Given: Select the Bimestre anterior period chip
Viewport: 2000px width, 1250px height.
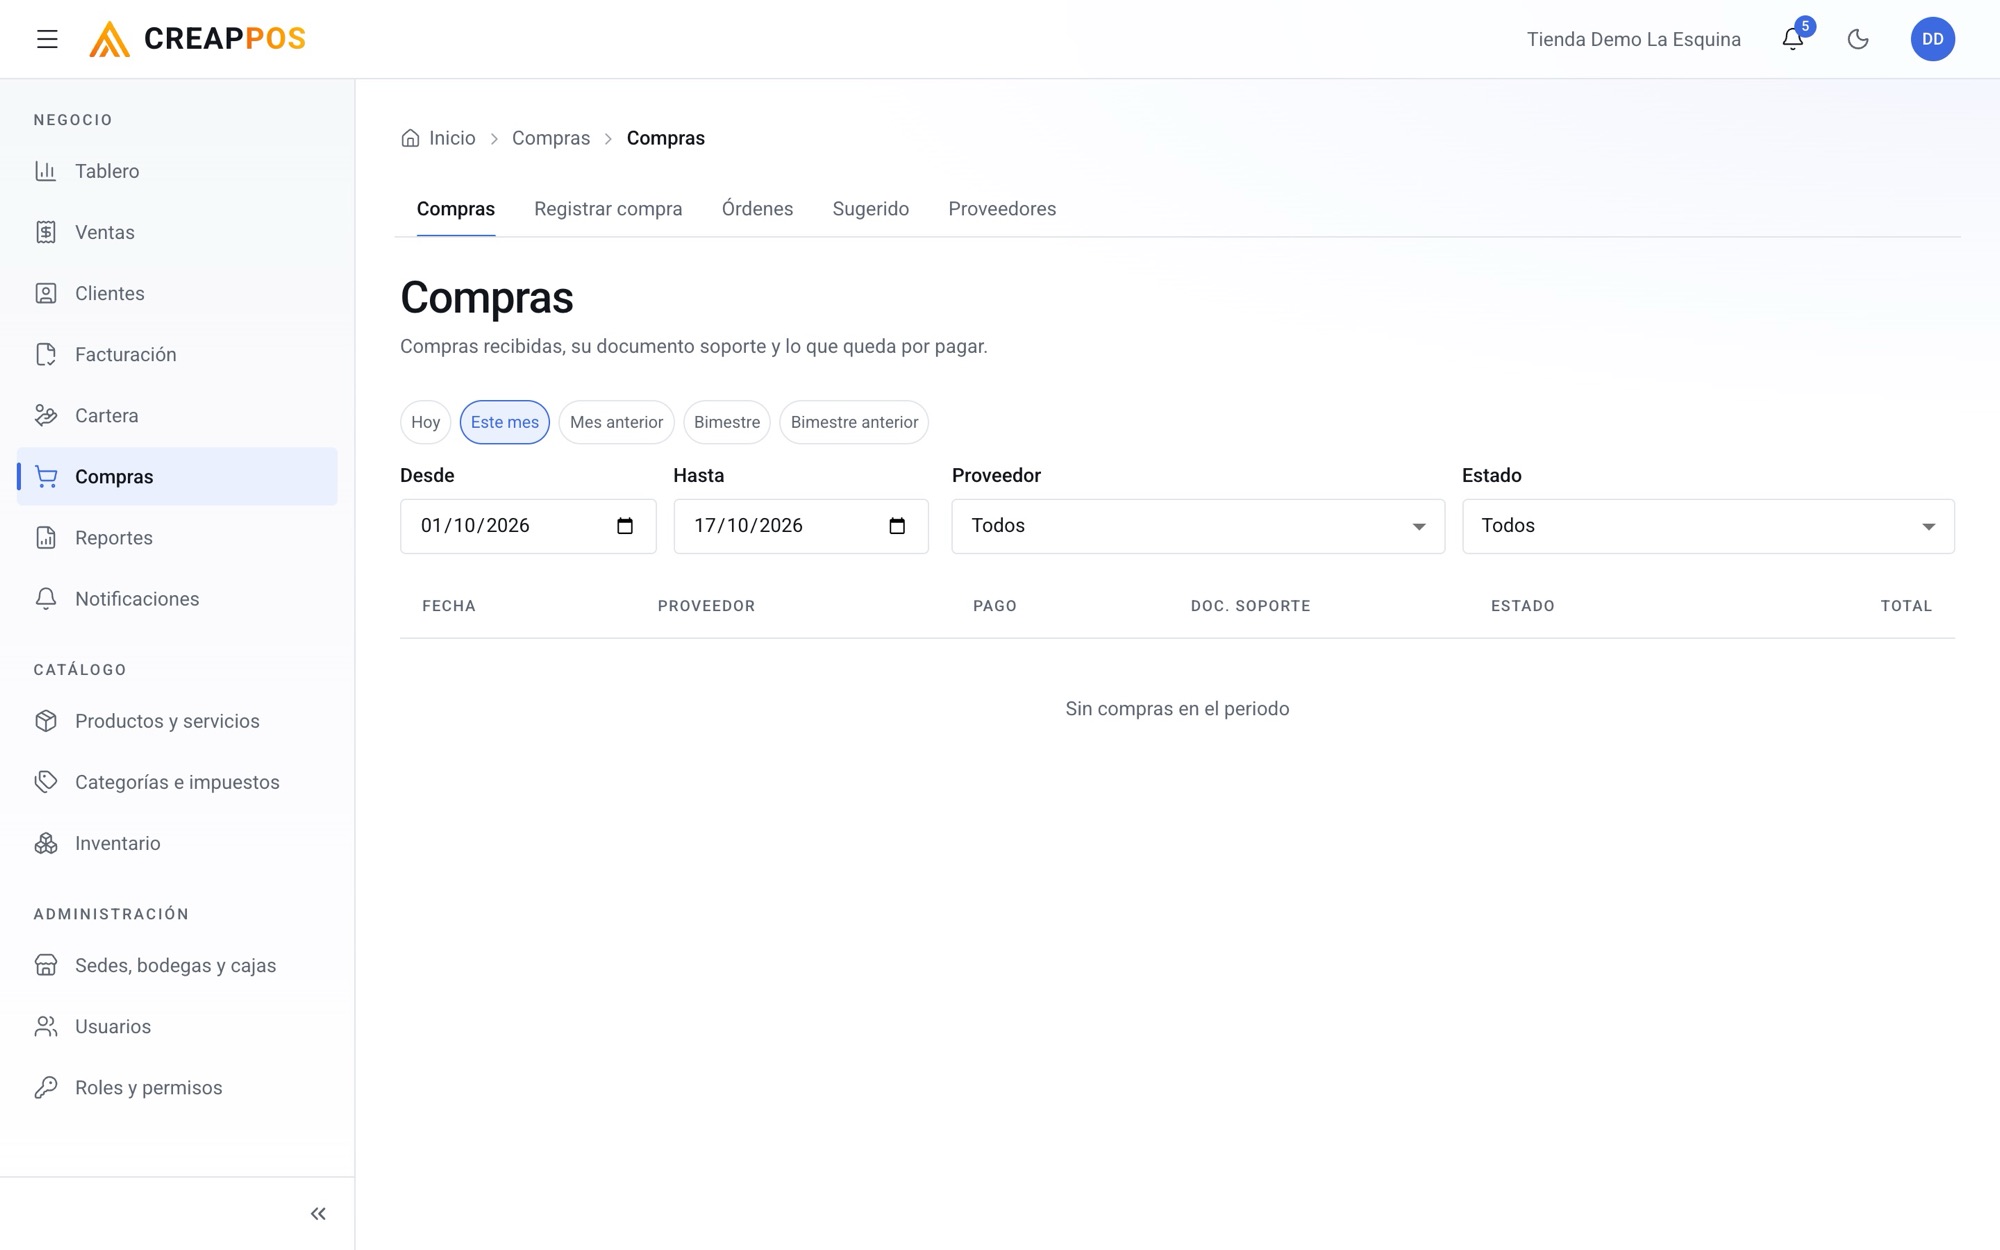Looking at the screenshot, I should [x=854, y=422].
